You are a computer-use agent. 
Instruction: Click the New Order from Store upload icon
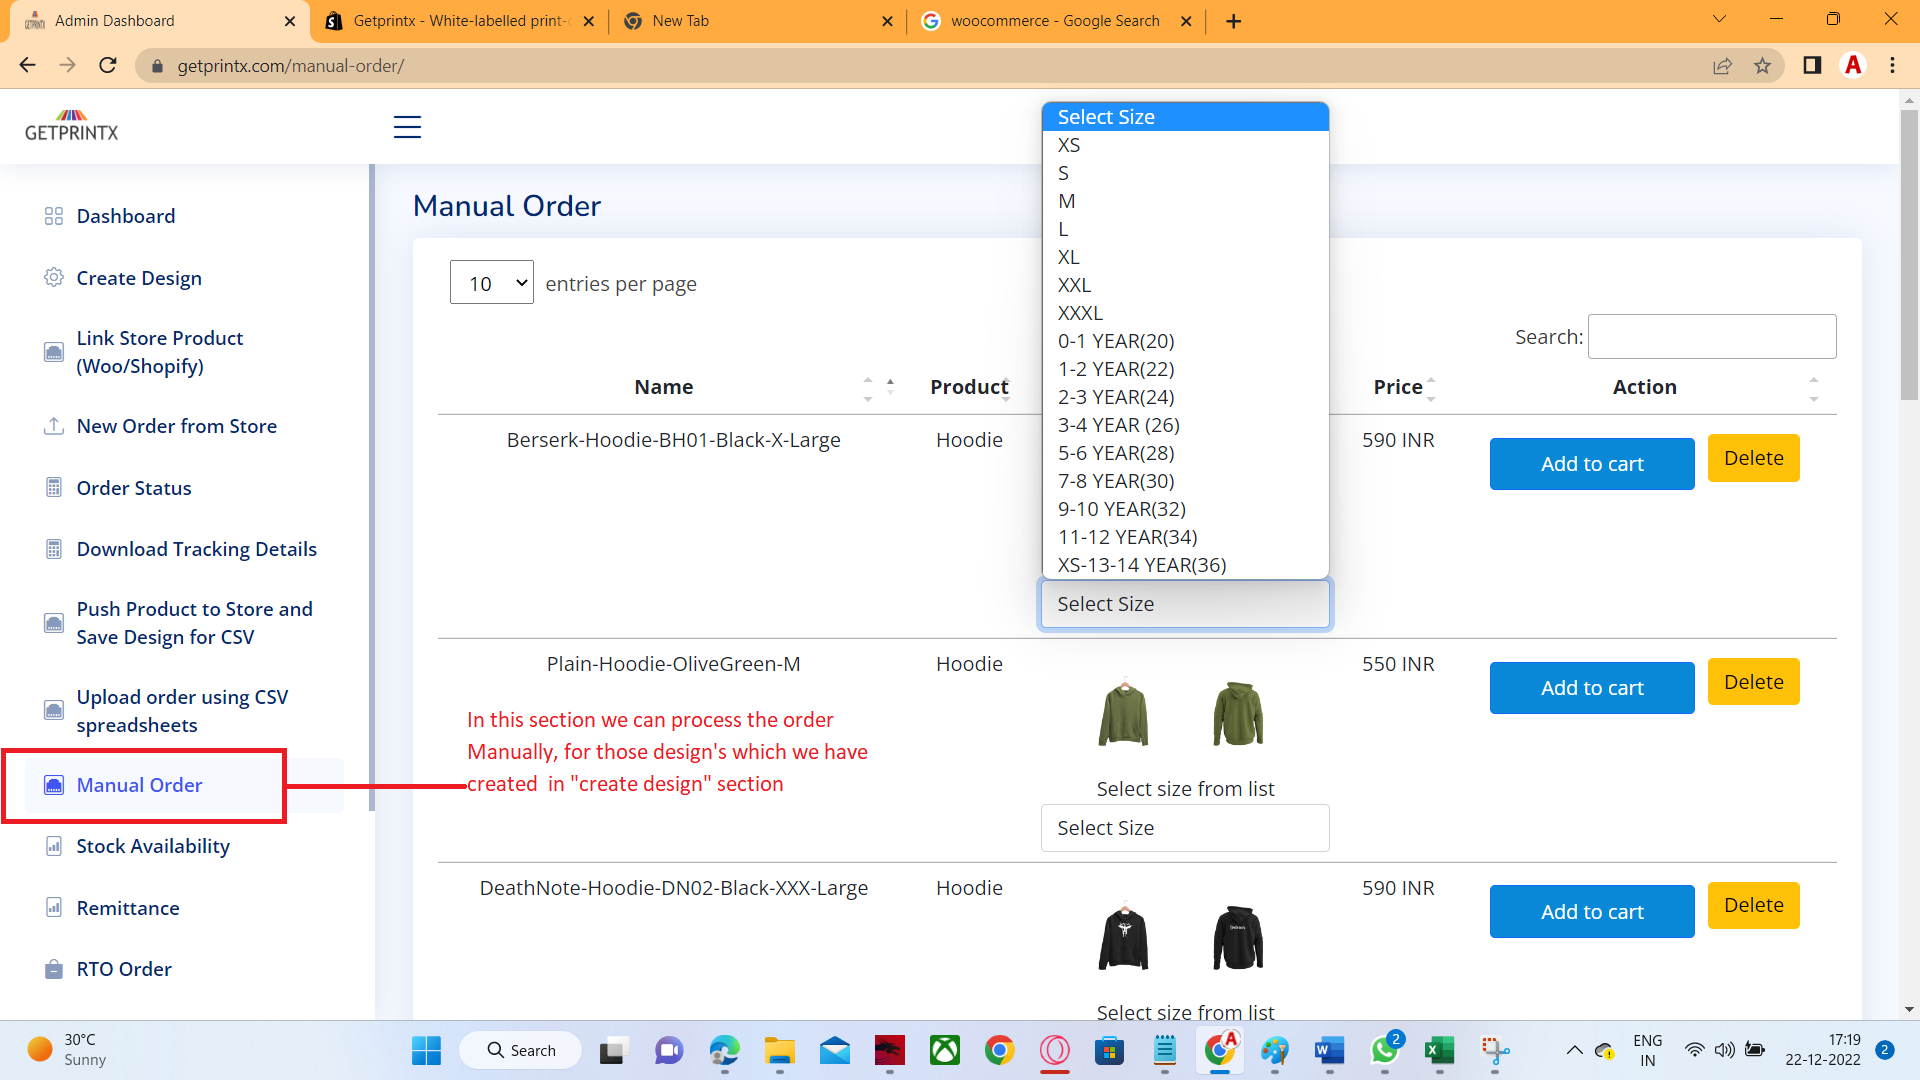click(54, 426)
